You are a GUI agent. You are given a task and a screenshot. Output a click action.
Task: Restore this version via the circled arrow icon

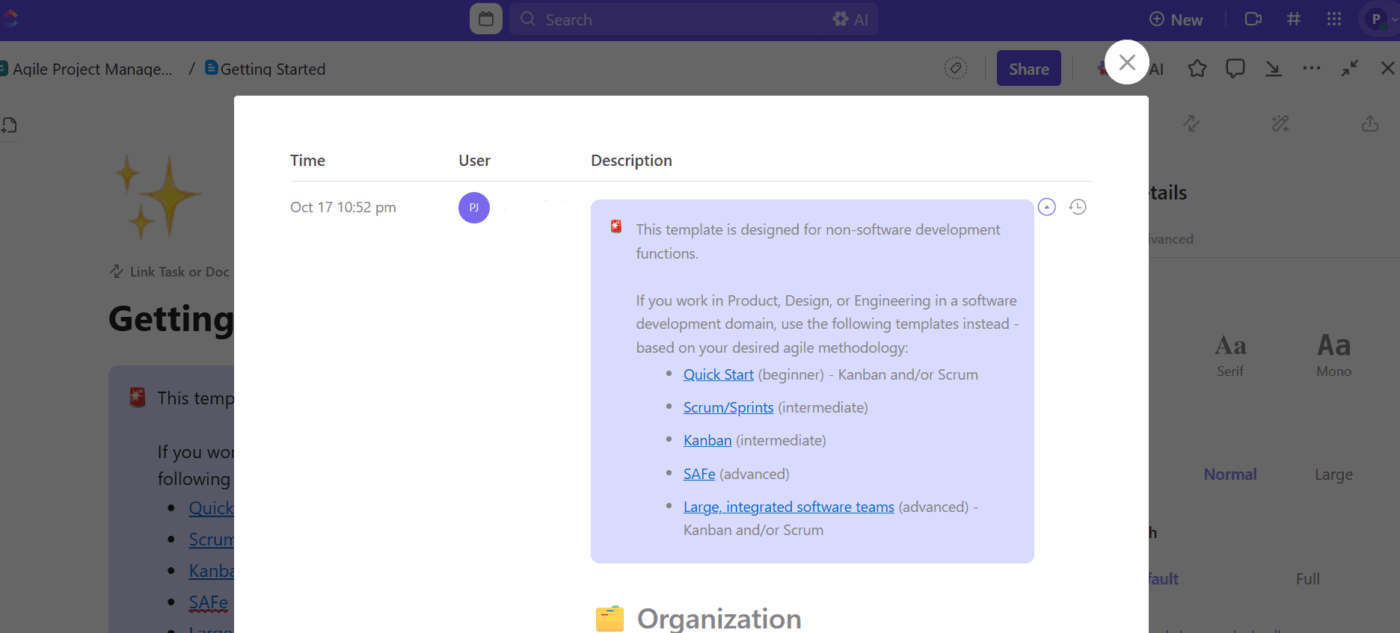(1046, 207)
